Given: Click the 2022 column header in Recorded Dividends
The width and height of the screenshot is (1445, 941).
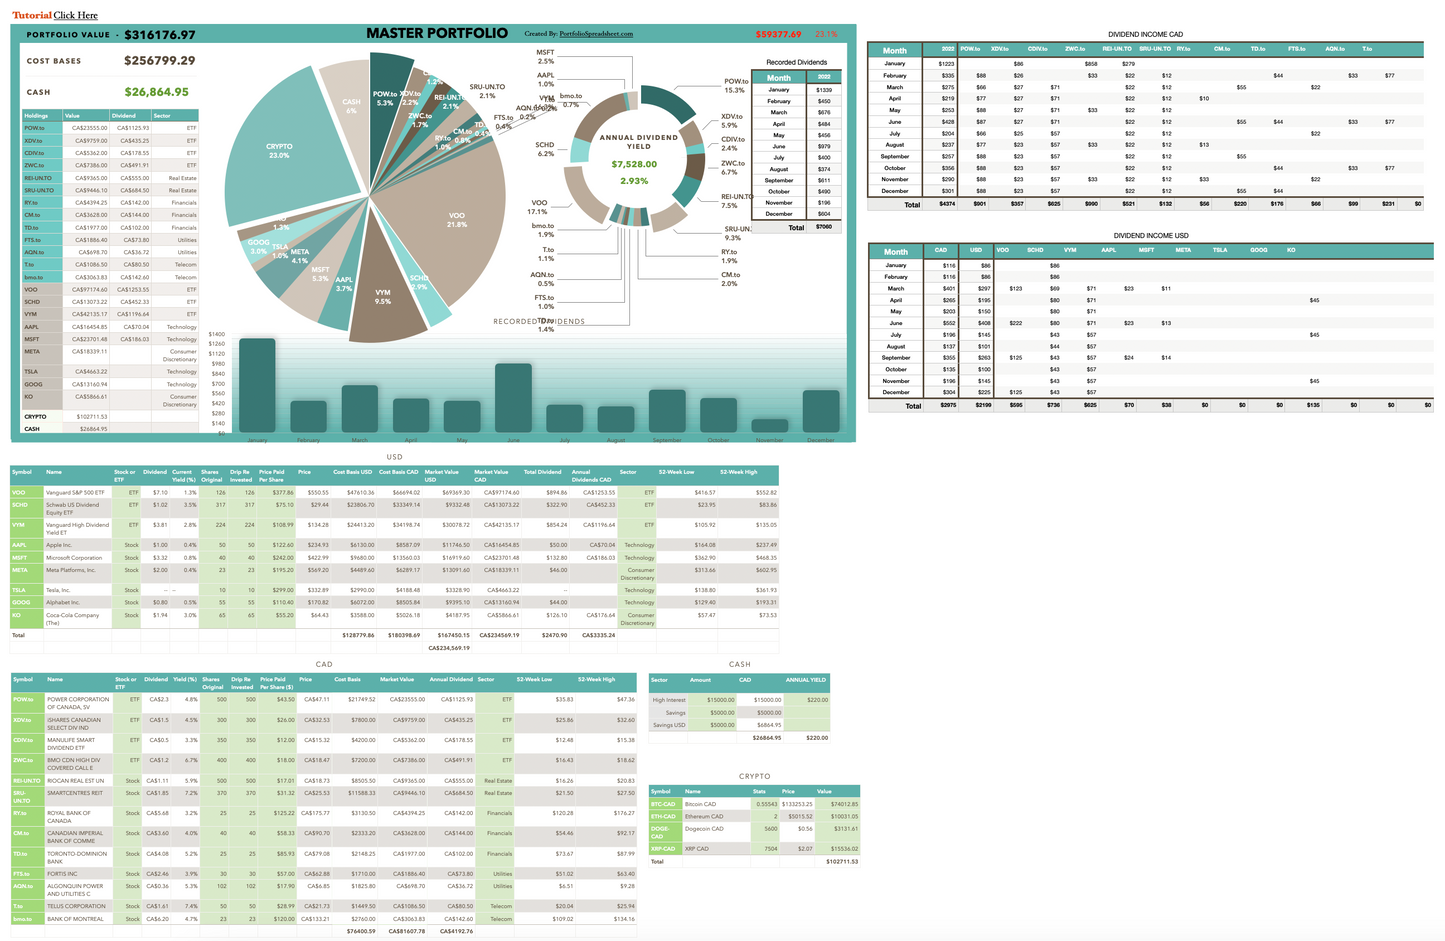Looking at the screenshot, I should 822,77.
